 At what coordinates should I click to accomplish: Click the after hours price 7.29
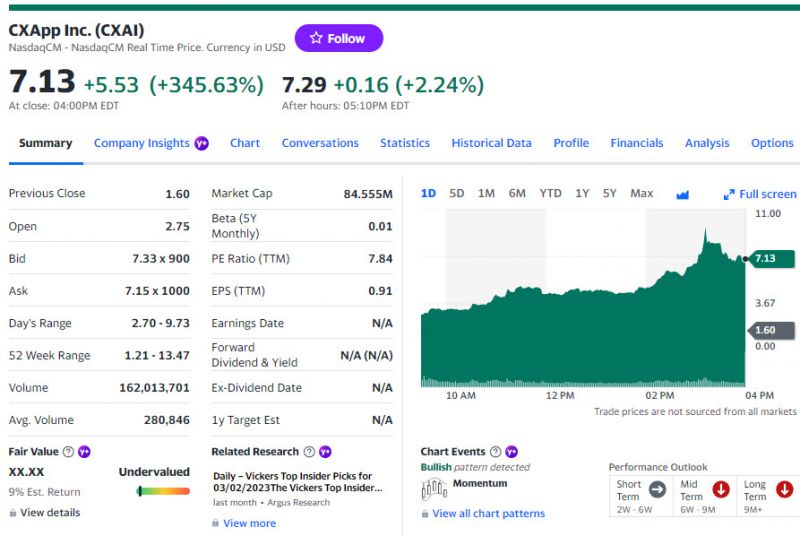304,85
